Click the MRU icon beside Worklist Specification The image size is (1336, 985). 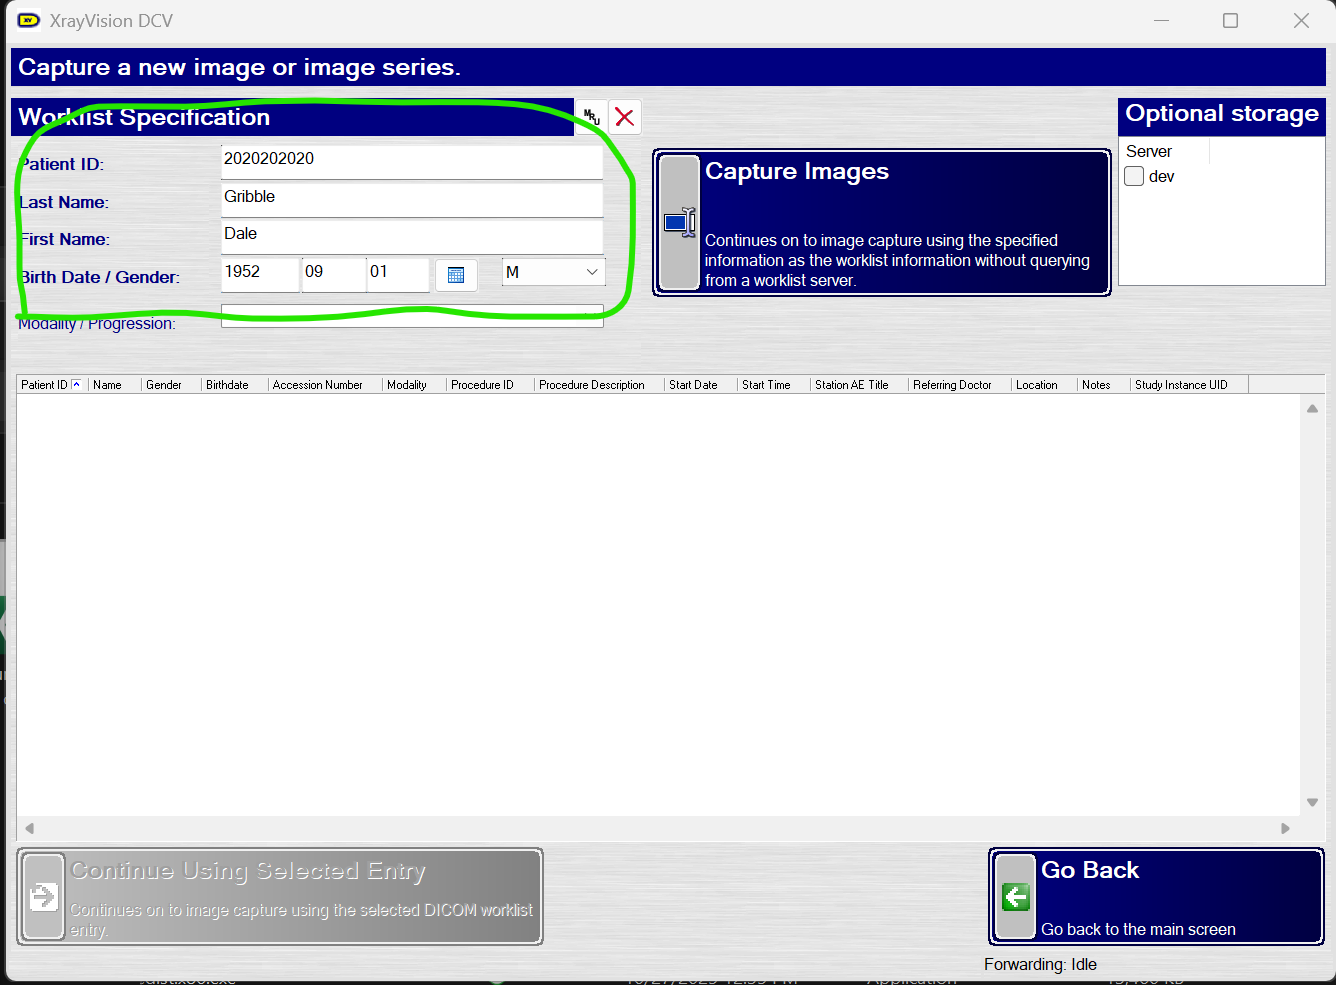click(x=591, y=117)
